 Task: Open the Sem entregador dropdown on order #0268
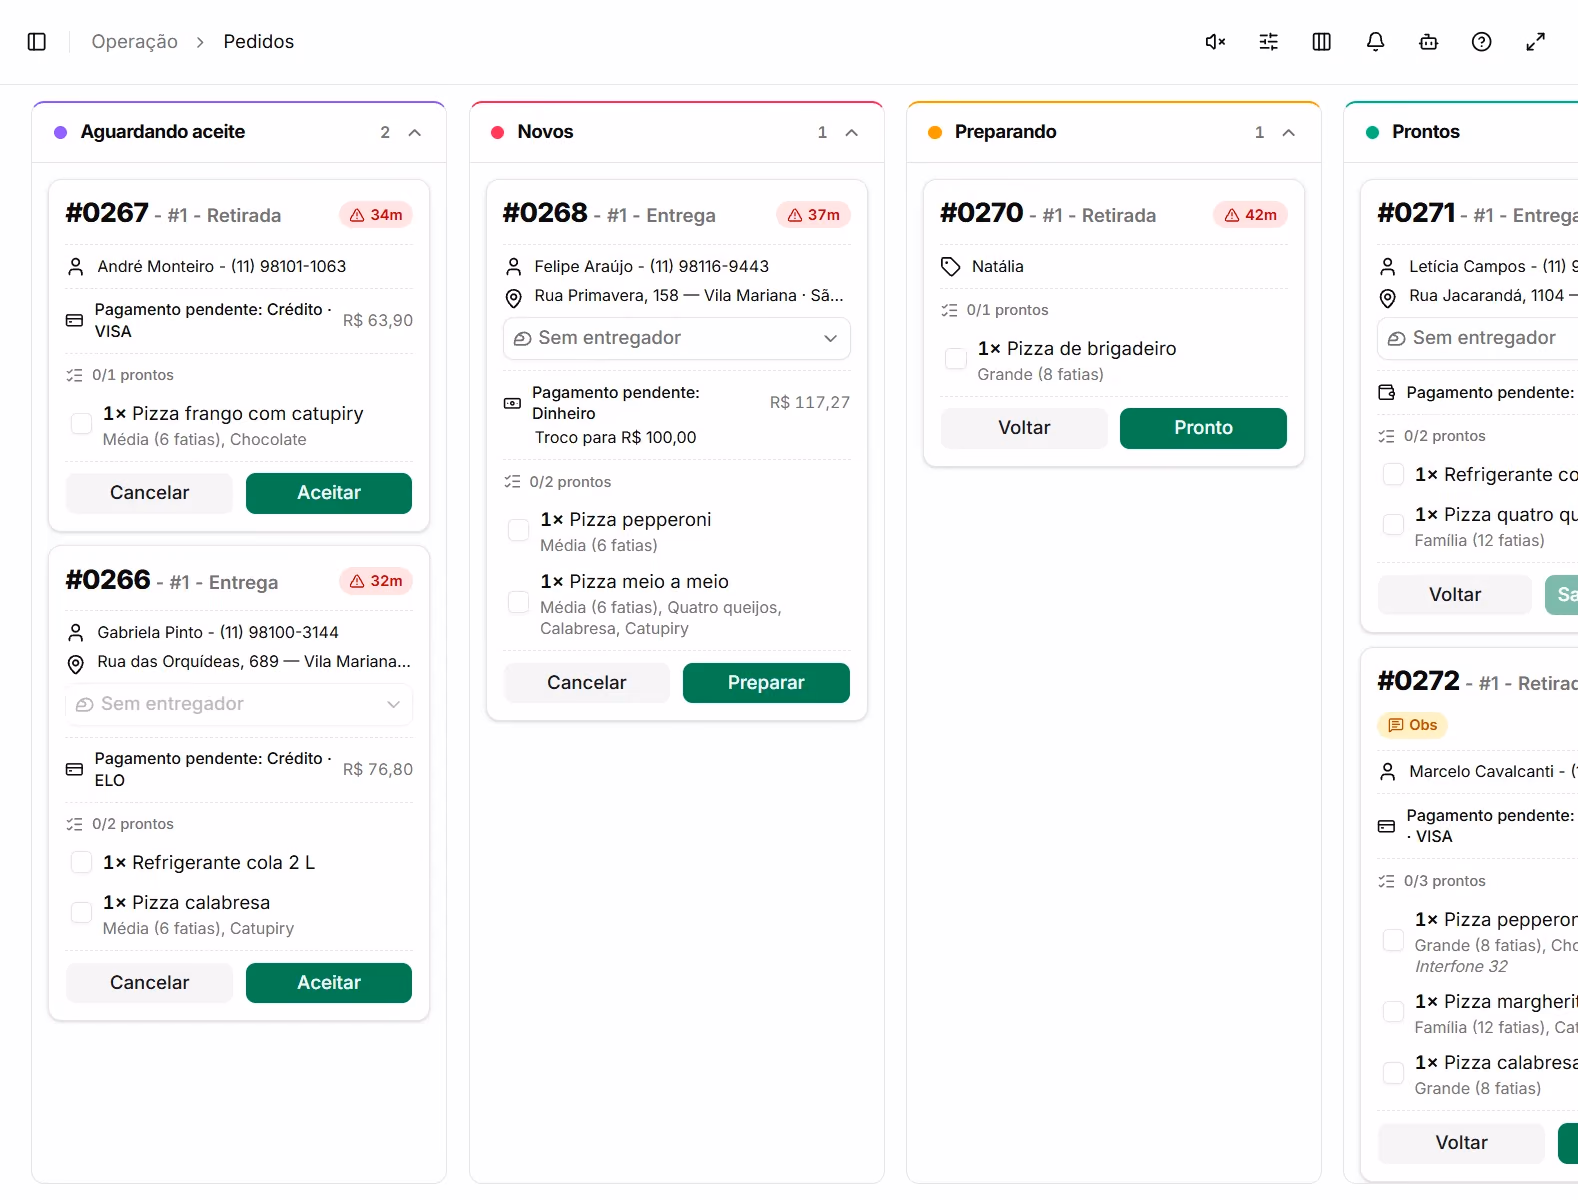[677, 339]
